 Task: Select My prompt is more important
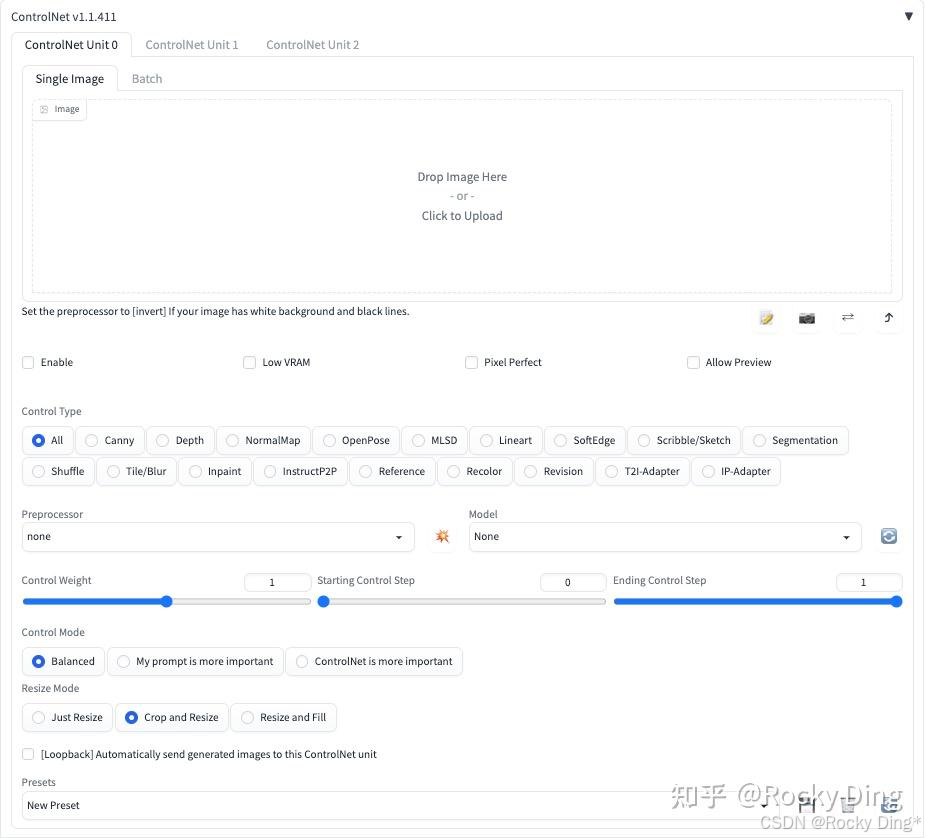coord(195,661)
